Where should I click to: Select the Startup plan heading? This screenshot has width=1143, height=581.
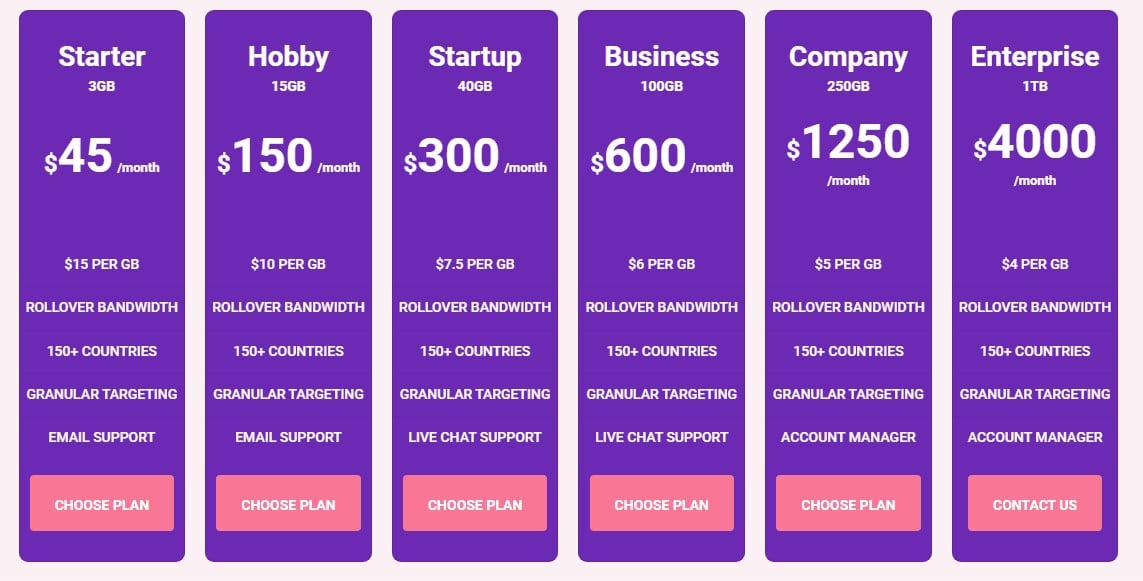click(x=475, y=57)
